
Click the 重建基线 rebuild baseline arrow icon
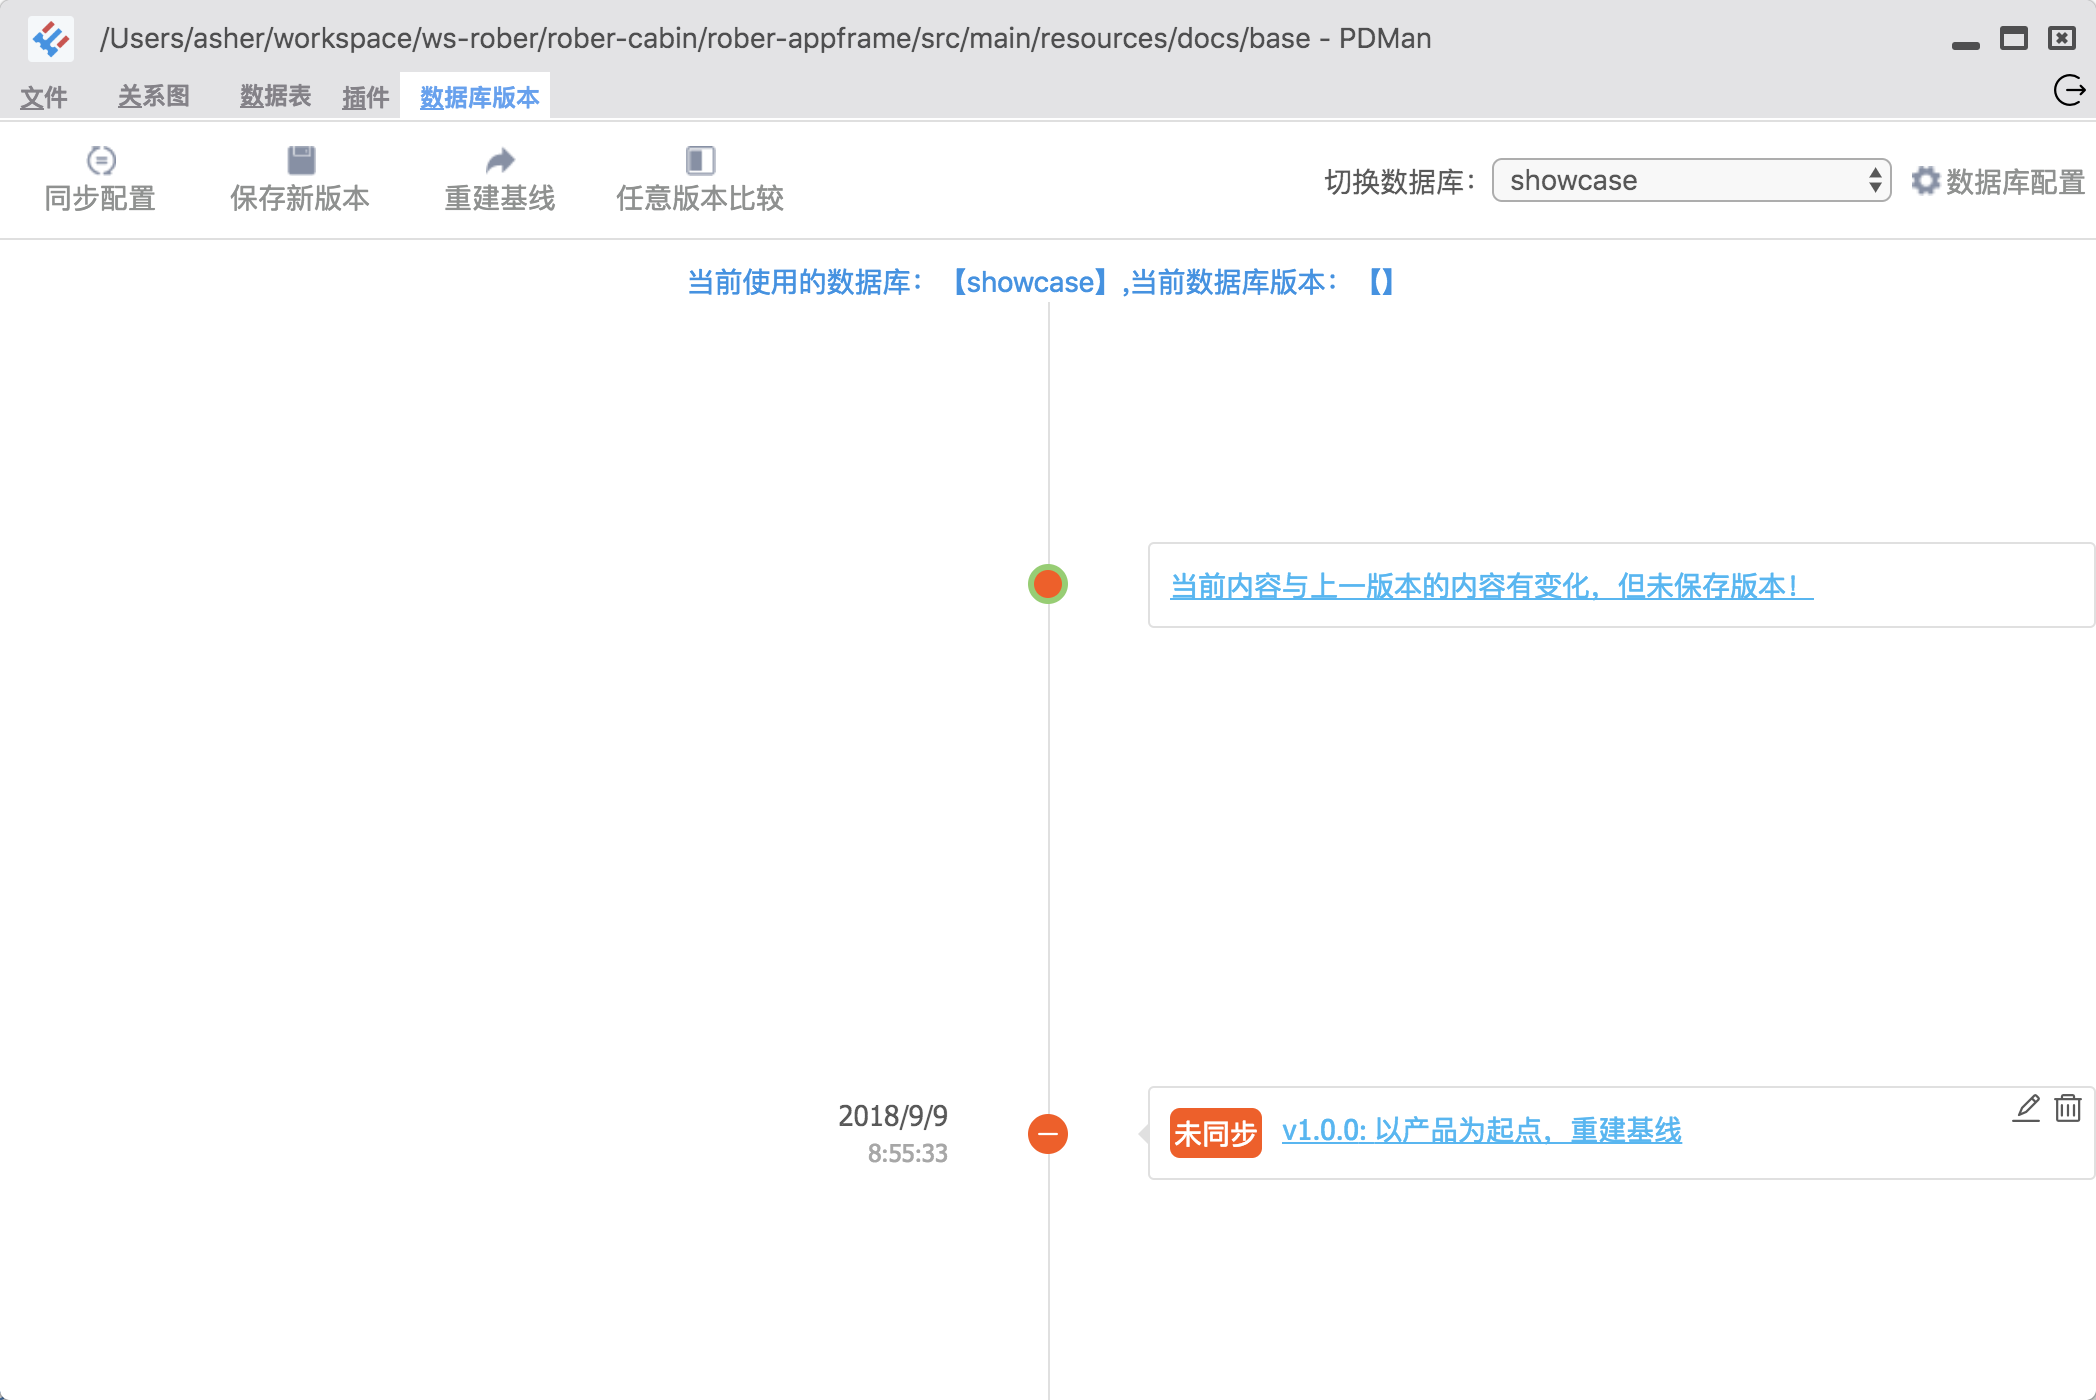point(500,160)
